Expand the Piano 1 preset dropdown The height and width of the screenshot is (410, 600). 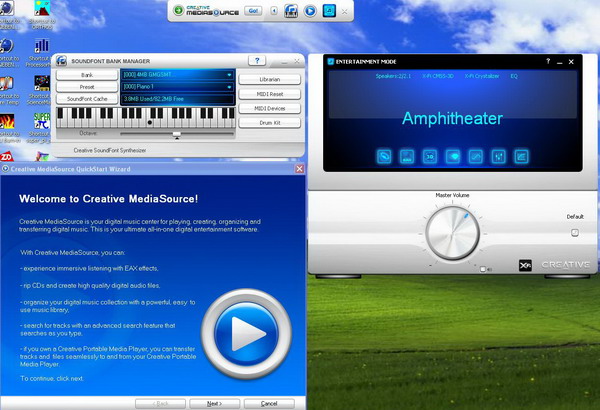tap(229, 87)
